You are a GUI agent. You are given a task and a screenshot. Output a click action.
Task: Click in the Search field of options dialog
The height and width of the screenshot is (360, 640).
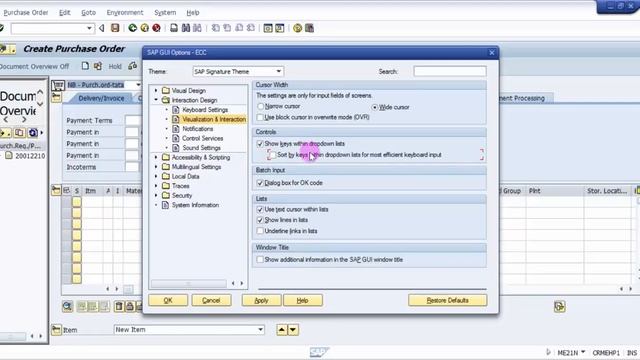click(450, 71)
